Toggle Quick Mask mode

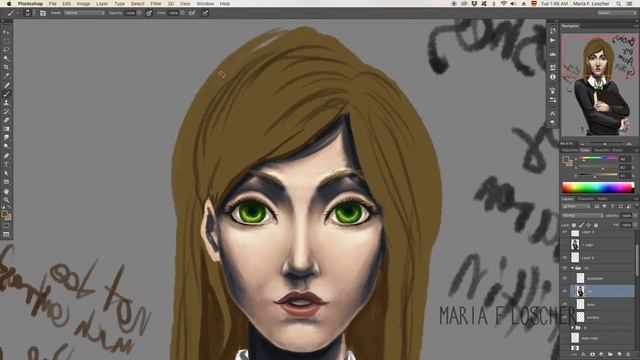pyautogui.click(x=6, y=226)
